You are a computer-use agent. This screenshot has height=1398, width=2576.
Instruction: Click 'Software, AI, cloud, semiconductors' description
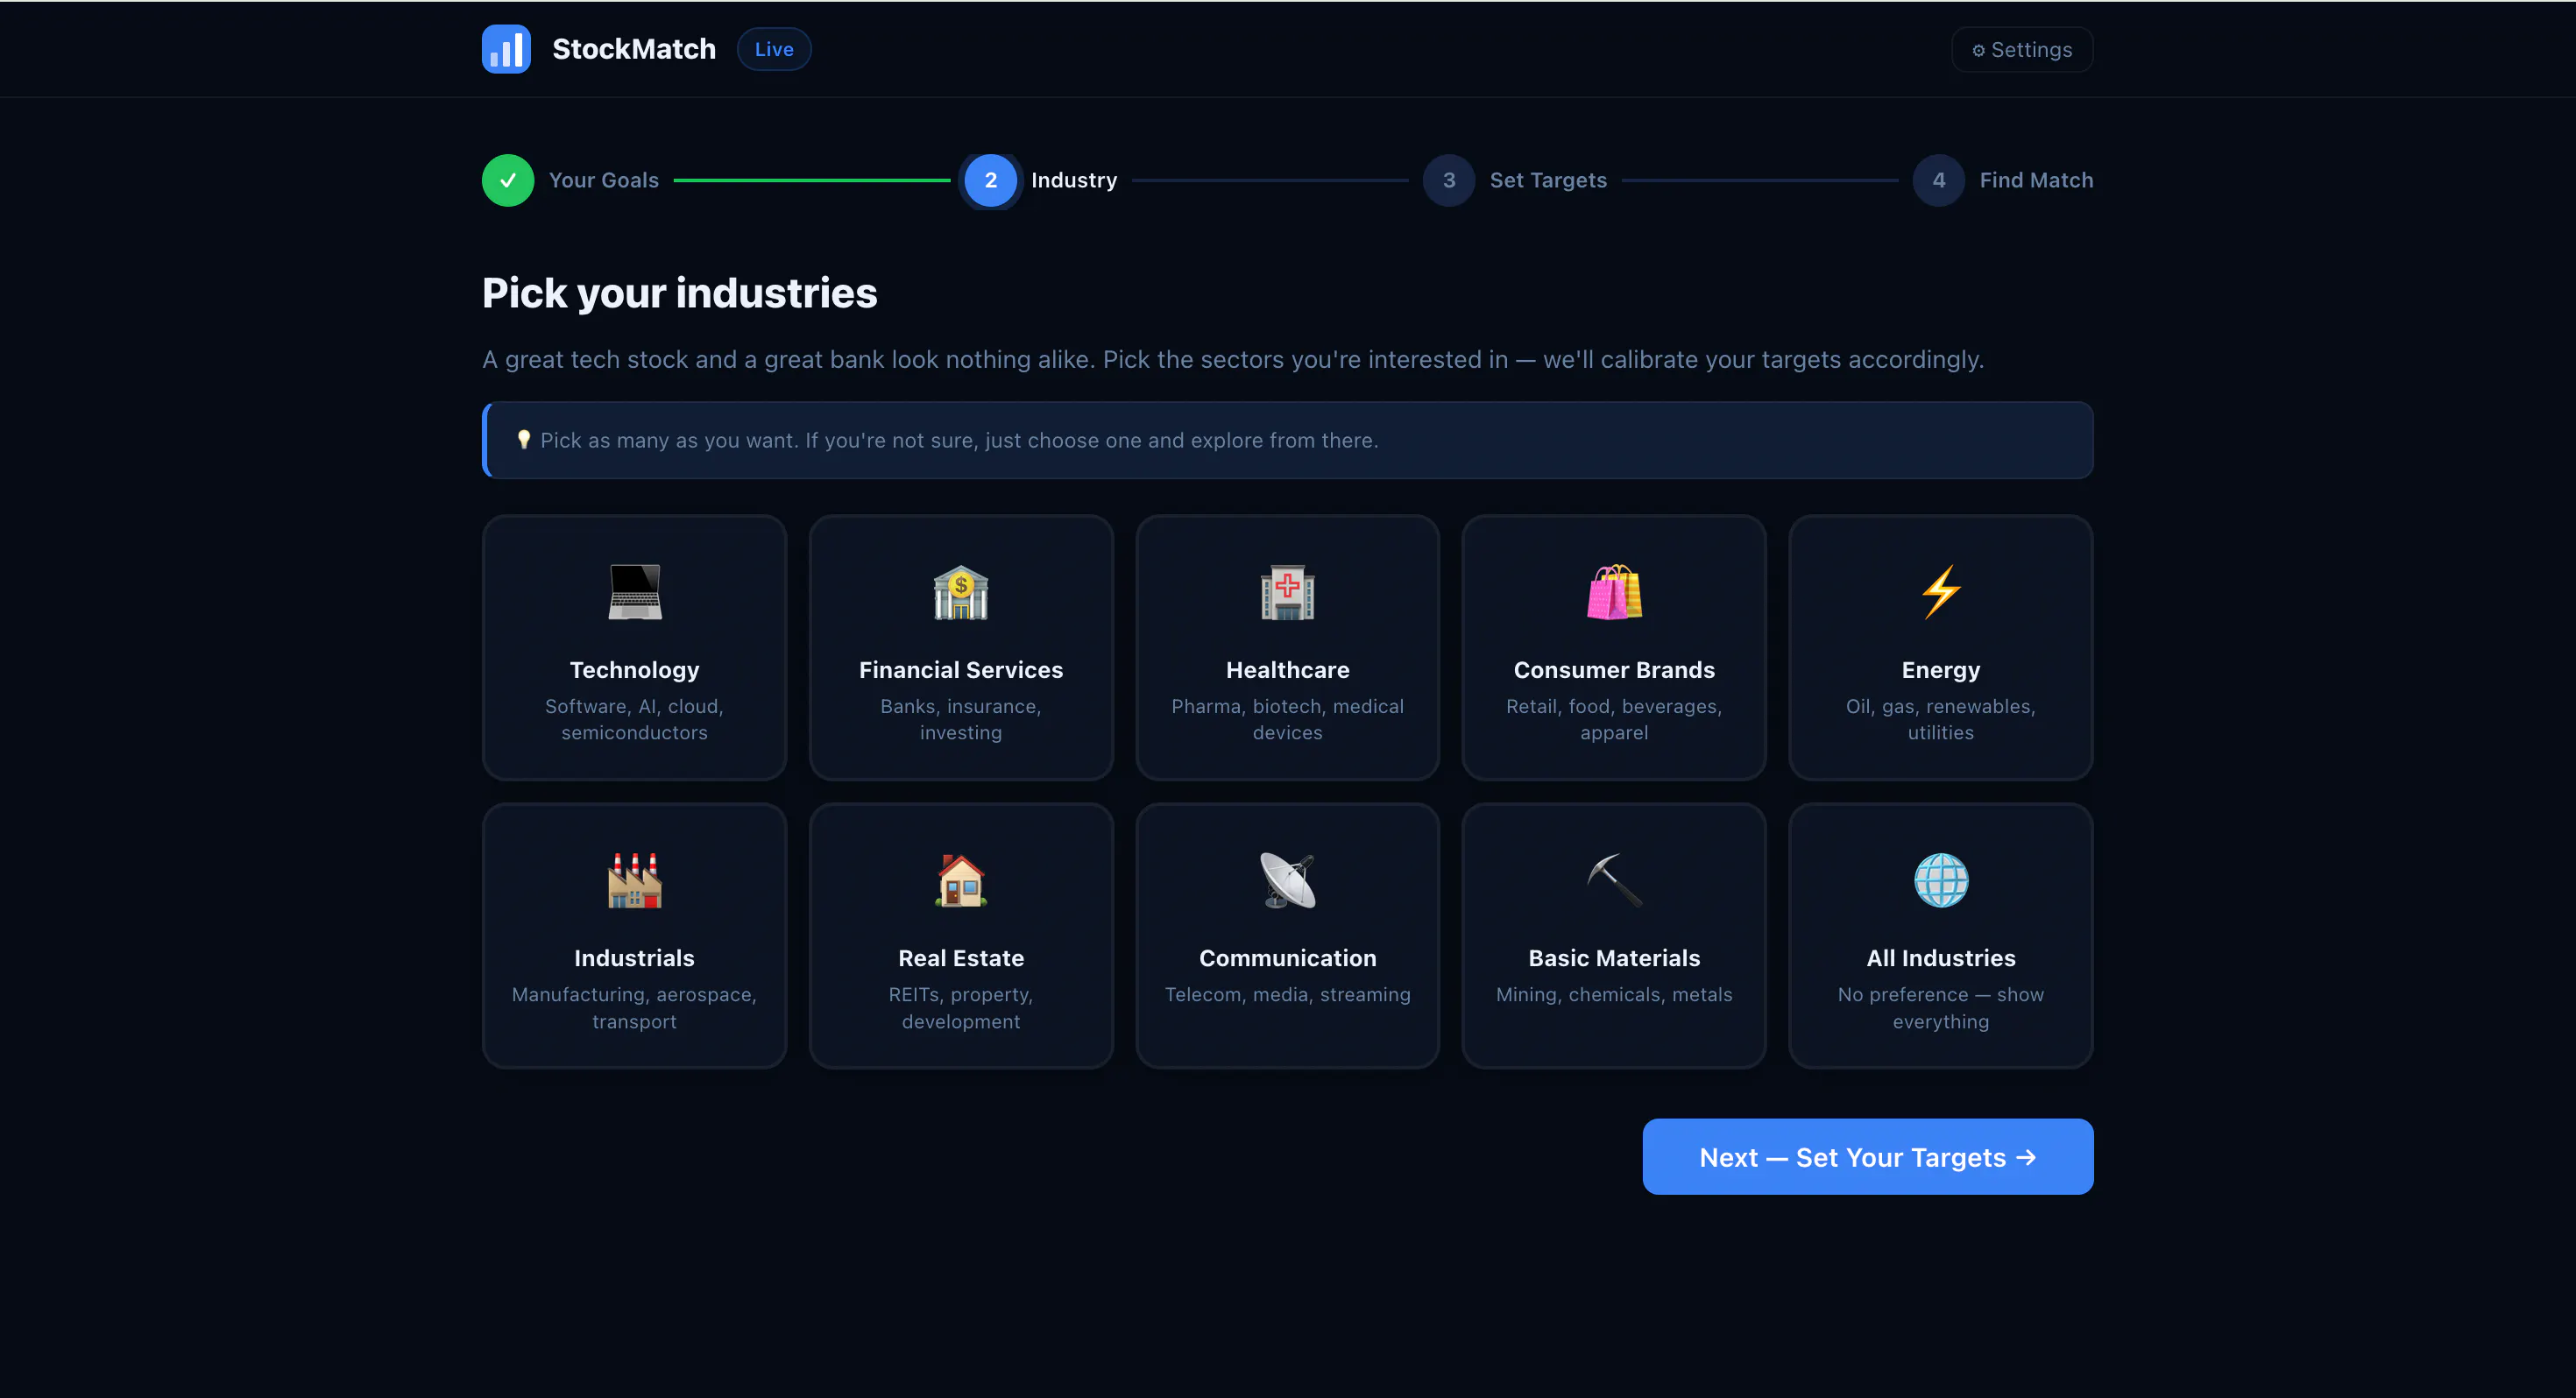click(634, 719)
